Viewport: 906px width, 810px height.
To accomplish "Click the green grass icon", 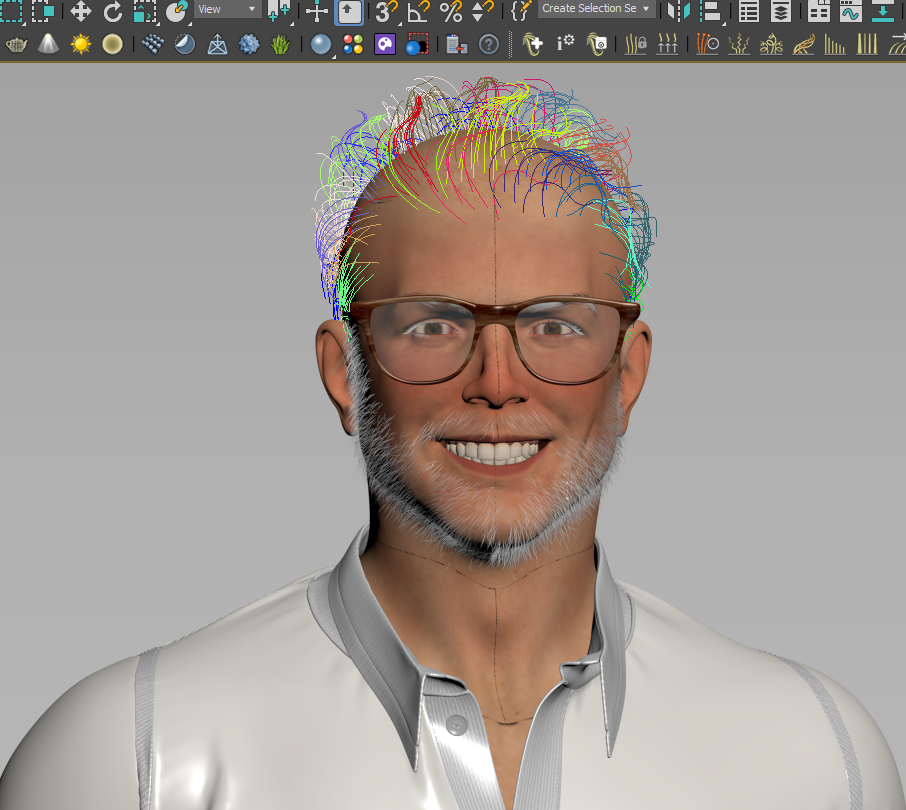I will (282, 44).
